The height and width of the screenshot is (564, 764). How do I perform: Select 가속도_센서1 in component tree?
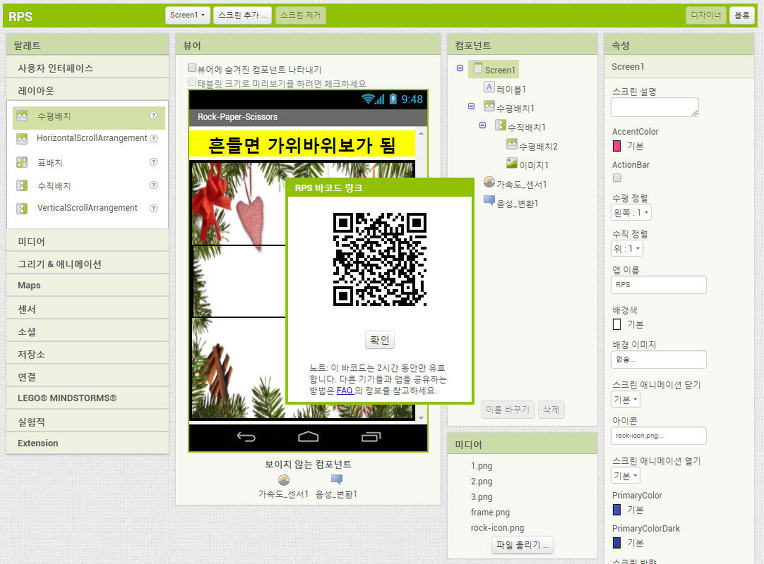(515, 184)
